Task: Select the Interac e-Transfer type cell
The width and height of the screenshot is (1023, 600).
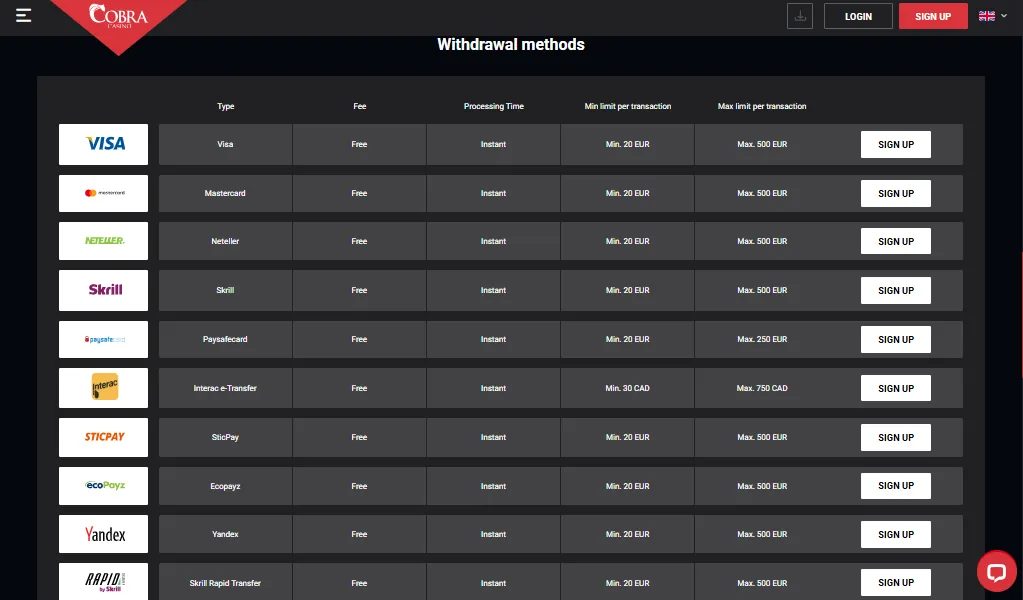Action: coord(225,388)
